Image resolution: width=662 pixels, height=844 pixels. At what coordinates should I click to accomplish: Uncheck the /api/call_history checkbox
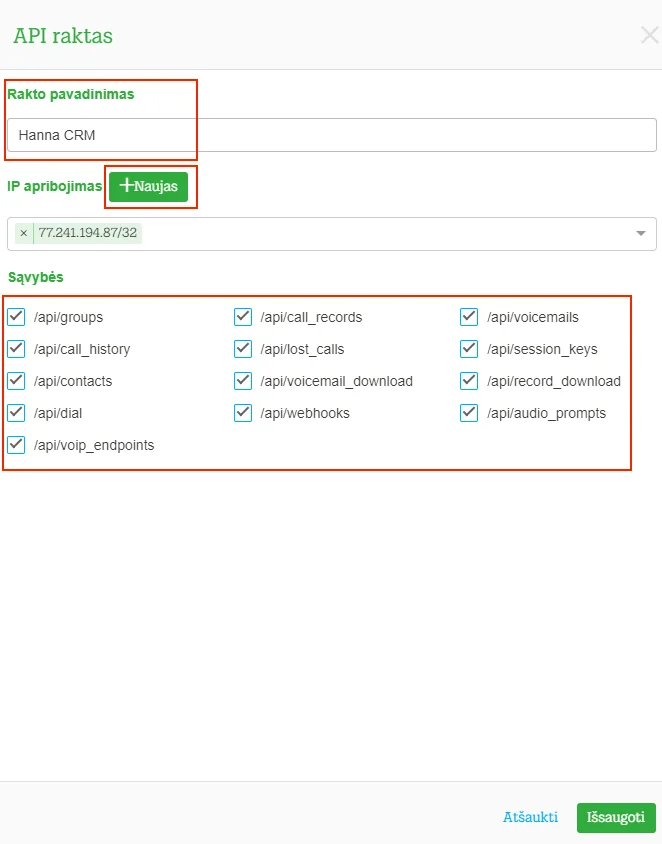(16, 349)
